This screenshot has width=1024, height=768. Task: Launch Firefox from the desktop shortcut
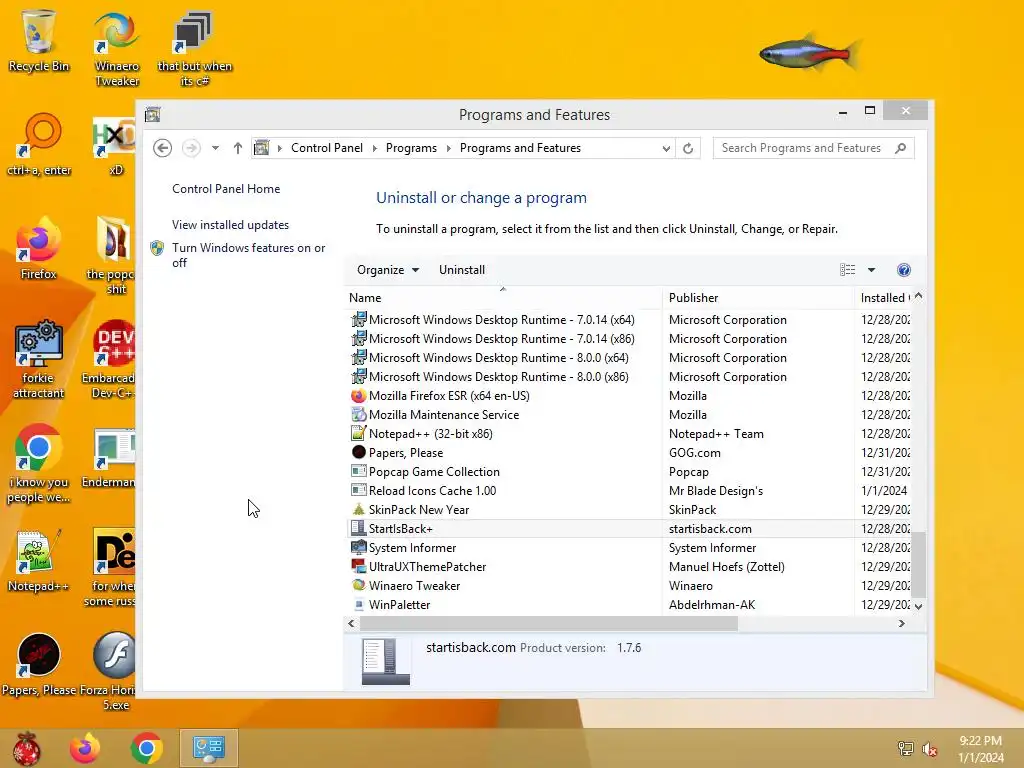point(39,249)
